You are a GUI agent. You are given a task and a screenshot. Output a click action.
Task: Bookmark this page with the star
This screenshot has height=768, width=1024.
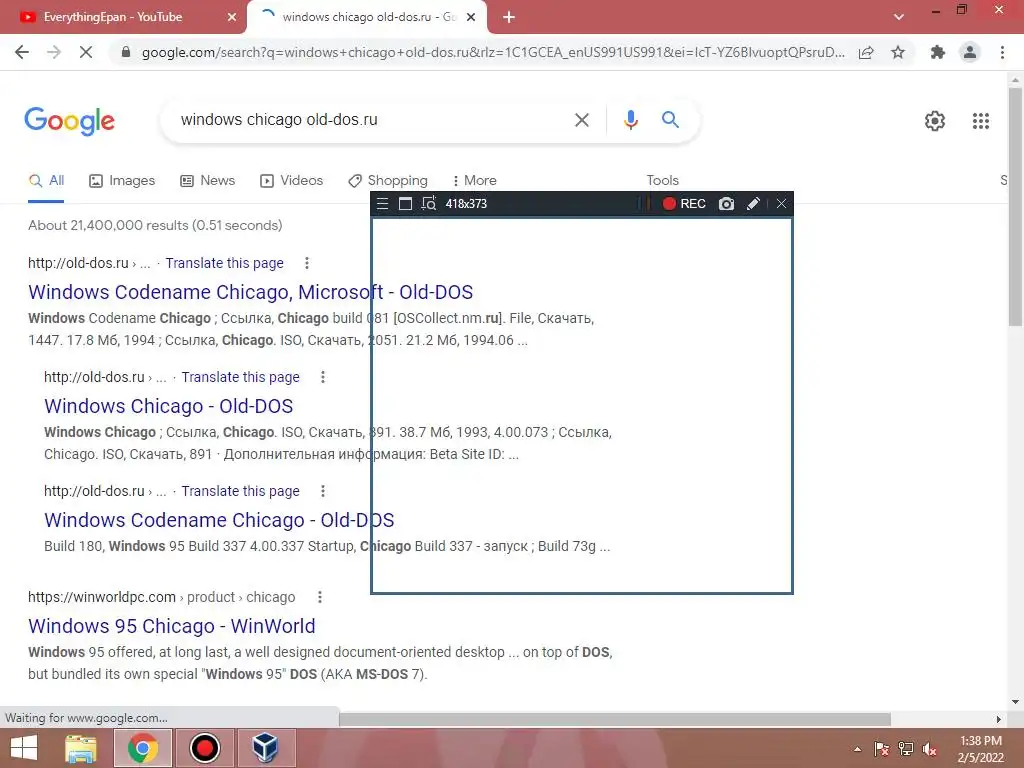tap(898, 52)
